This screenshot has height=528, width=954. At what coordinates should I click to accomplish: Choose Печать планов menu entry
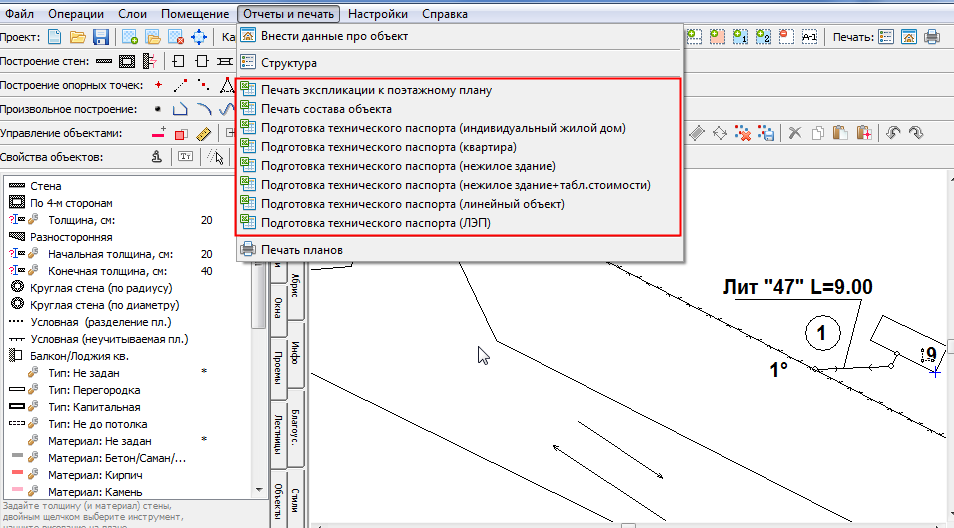460,249
